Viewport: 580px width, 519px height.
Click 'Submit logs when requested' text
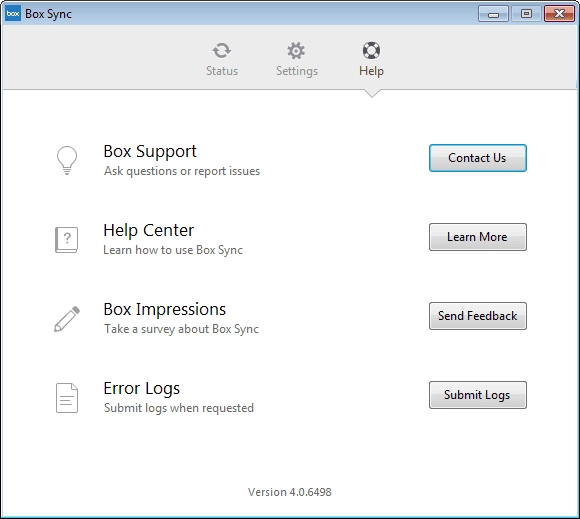point(179,408)
